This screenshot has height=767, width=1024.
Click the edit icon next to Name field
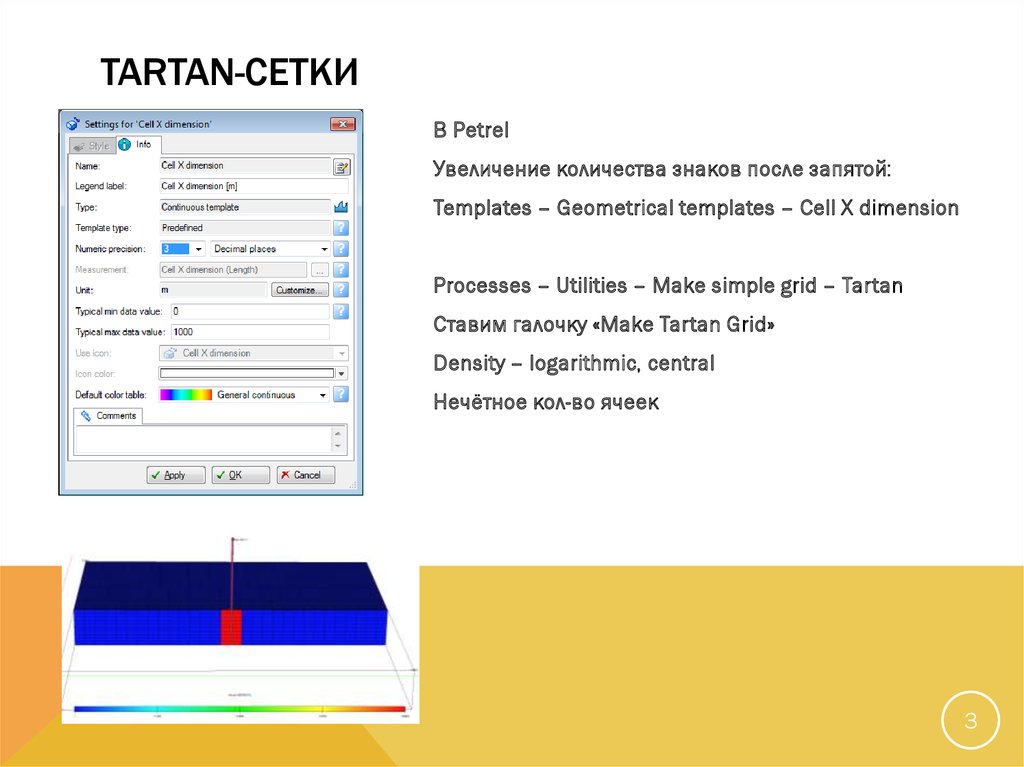coord(344,166)
